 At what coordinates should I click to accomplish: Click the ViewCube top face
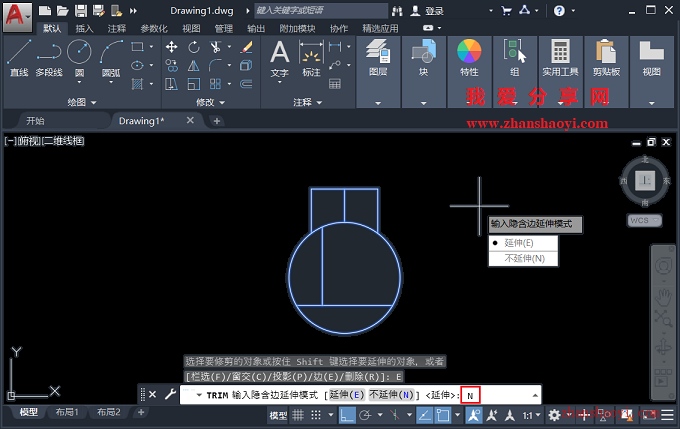click(645, 180)
